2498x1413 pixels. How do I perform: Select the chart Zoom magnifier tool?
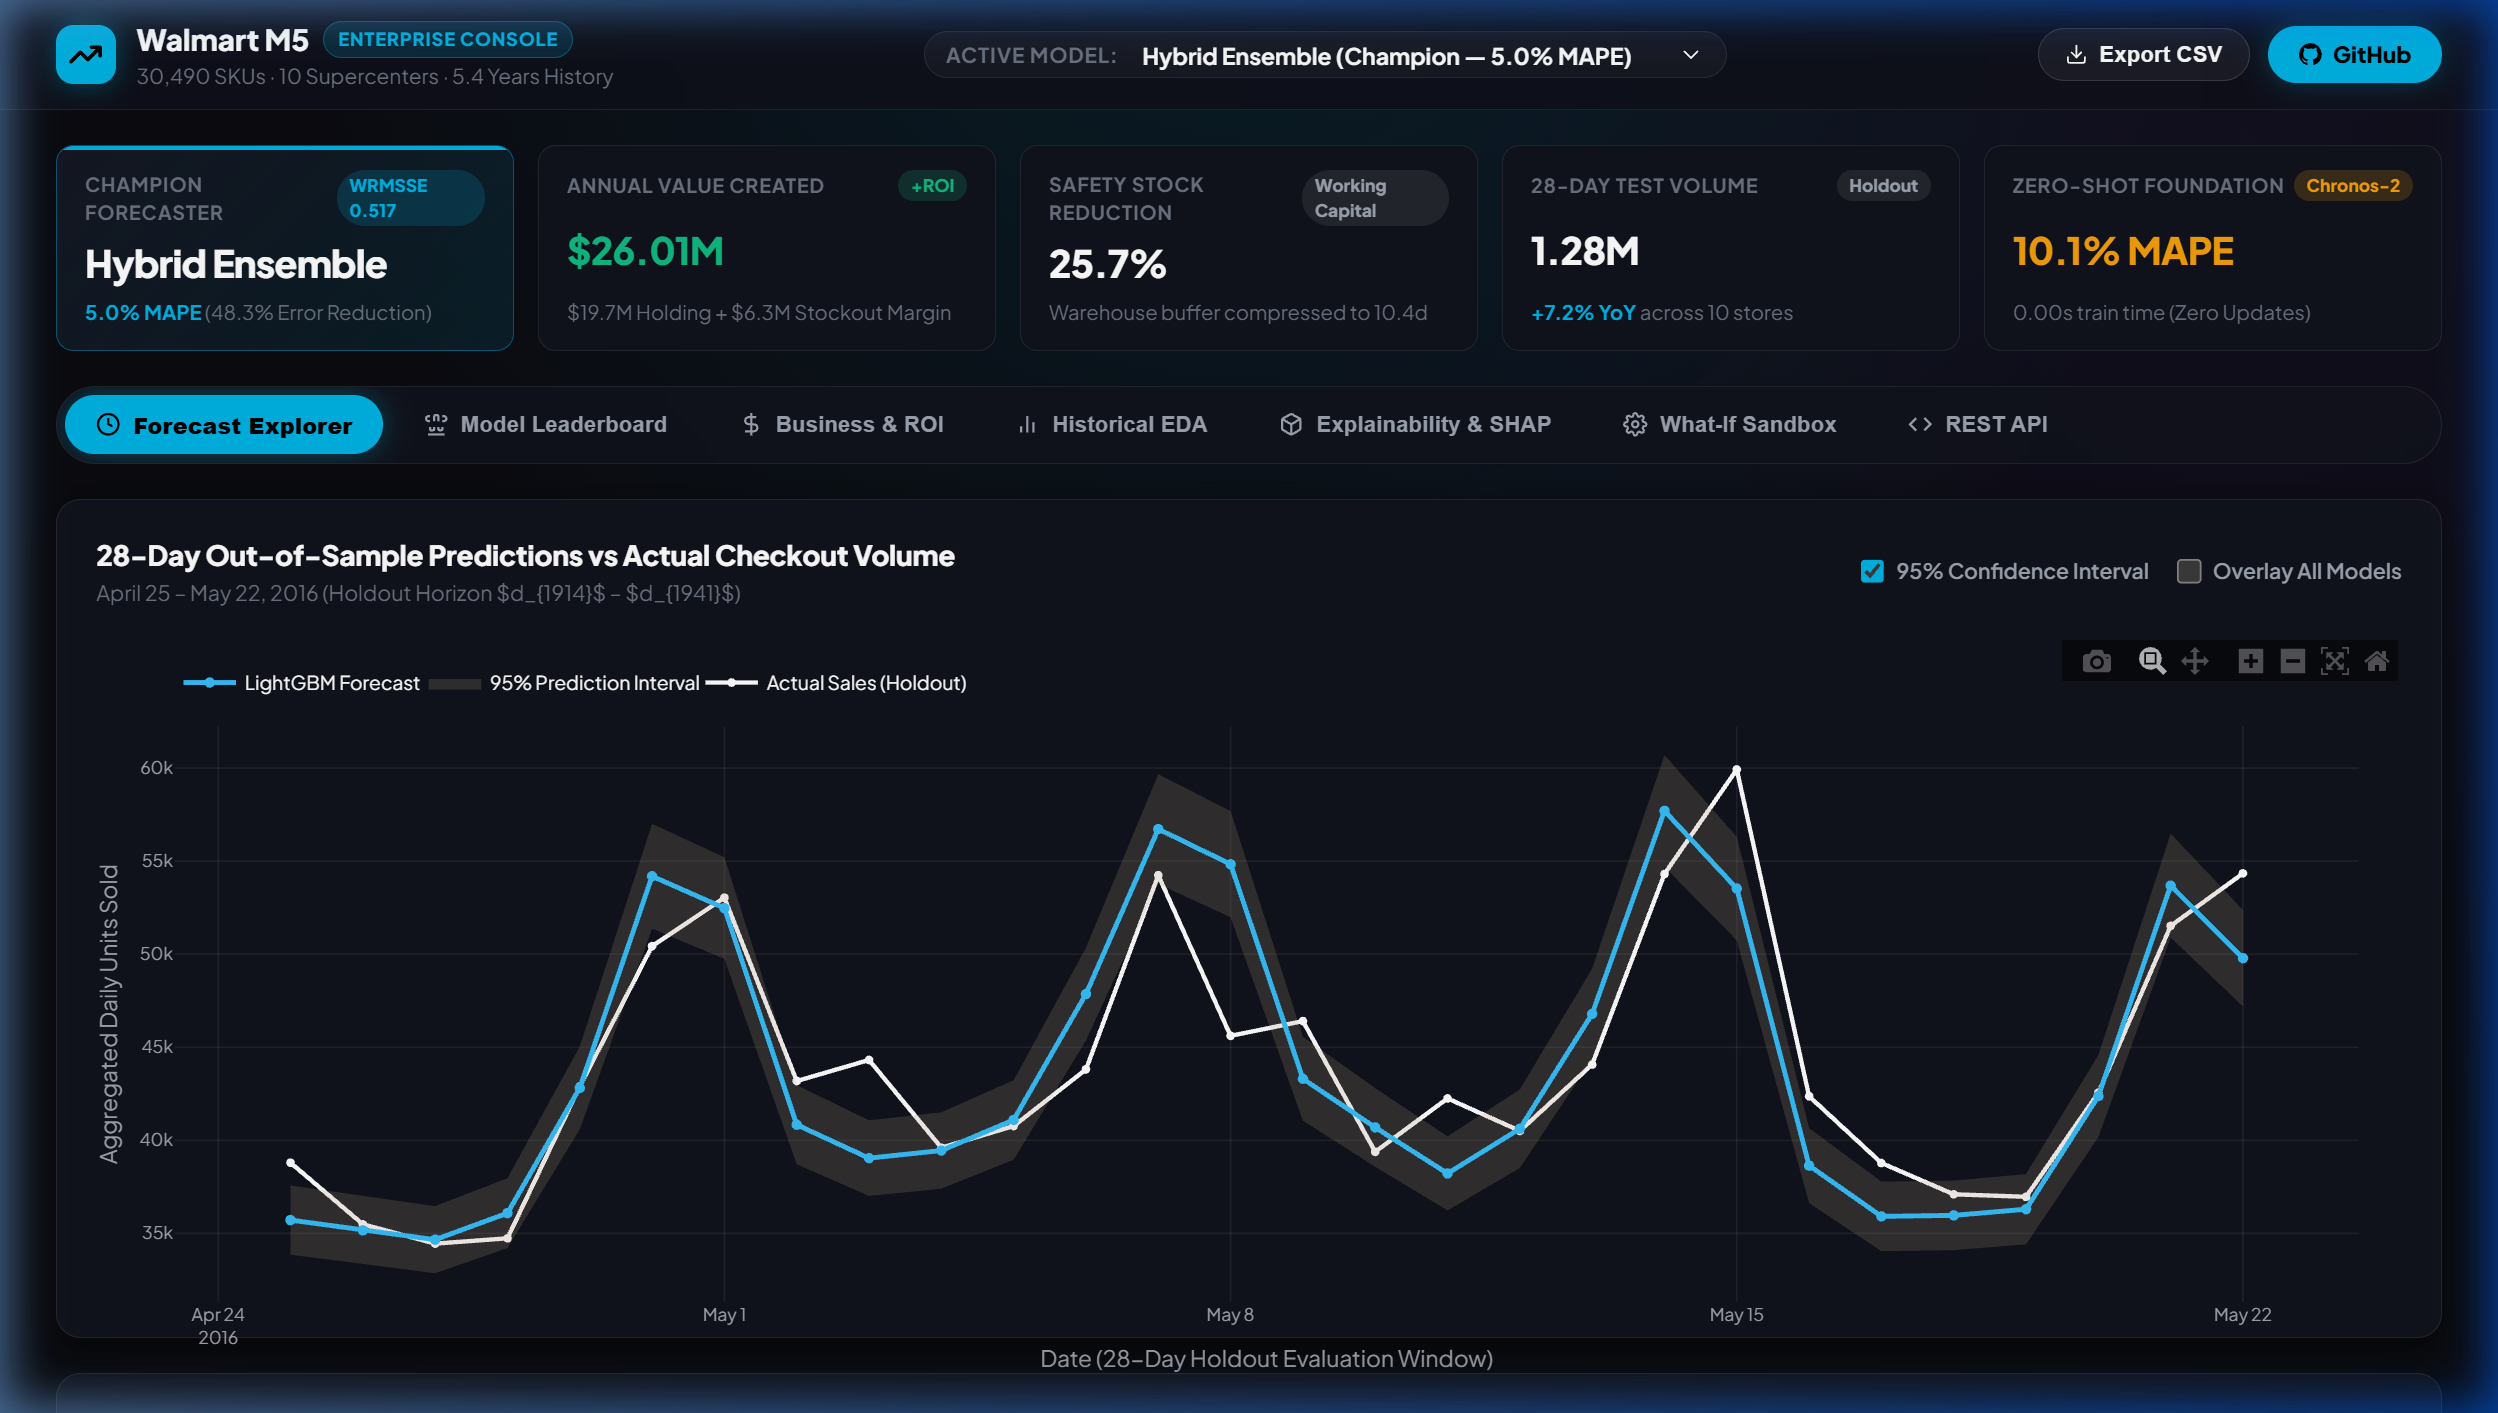(2152, 661)
